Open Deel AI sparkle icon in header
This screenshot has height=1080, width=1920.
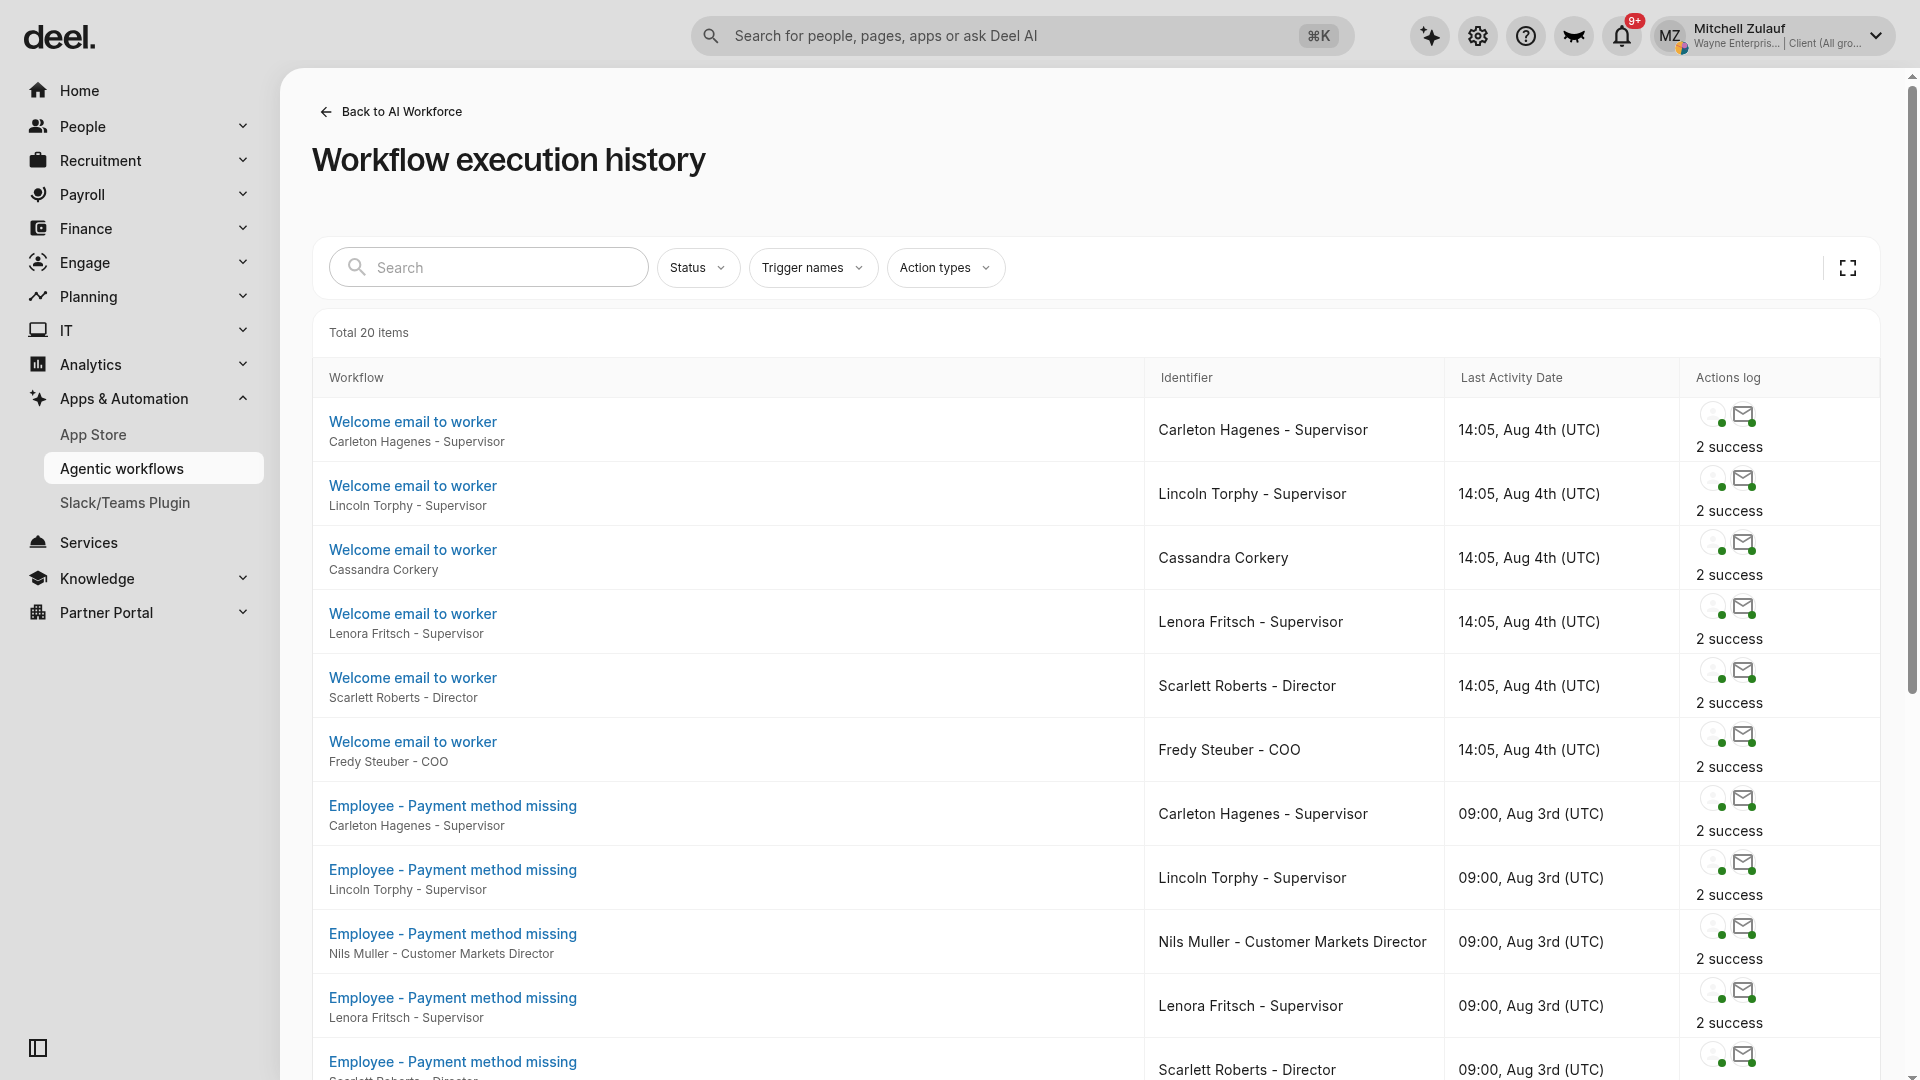click(1430, 36)
